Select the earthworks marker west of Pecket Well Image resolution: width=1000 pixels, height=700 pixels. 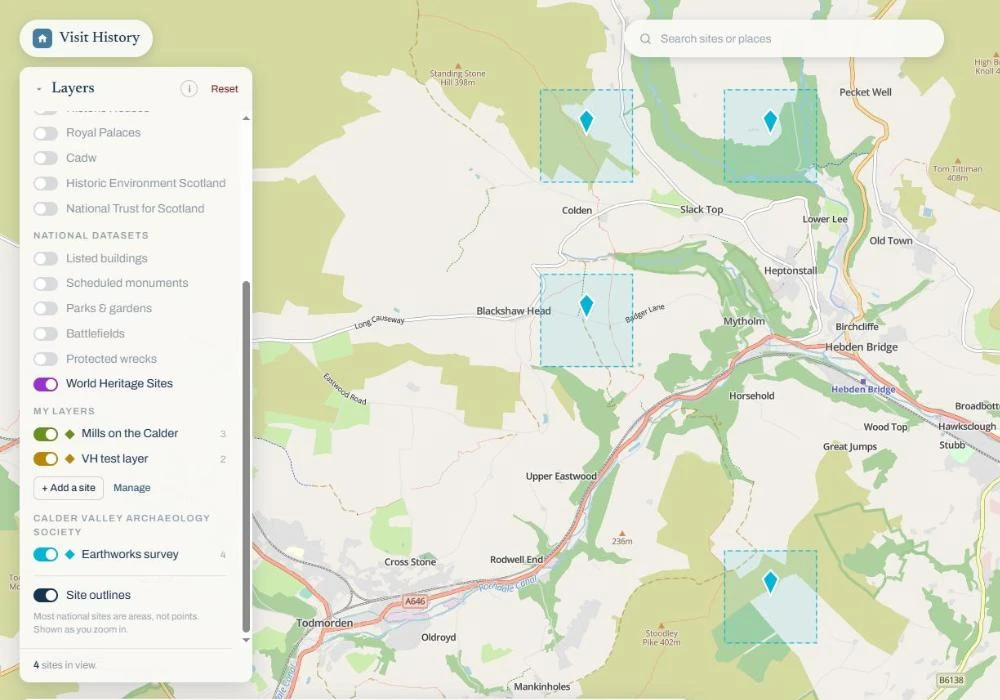770,121
